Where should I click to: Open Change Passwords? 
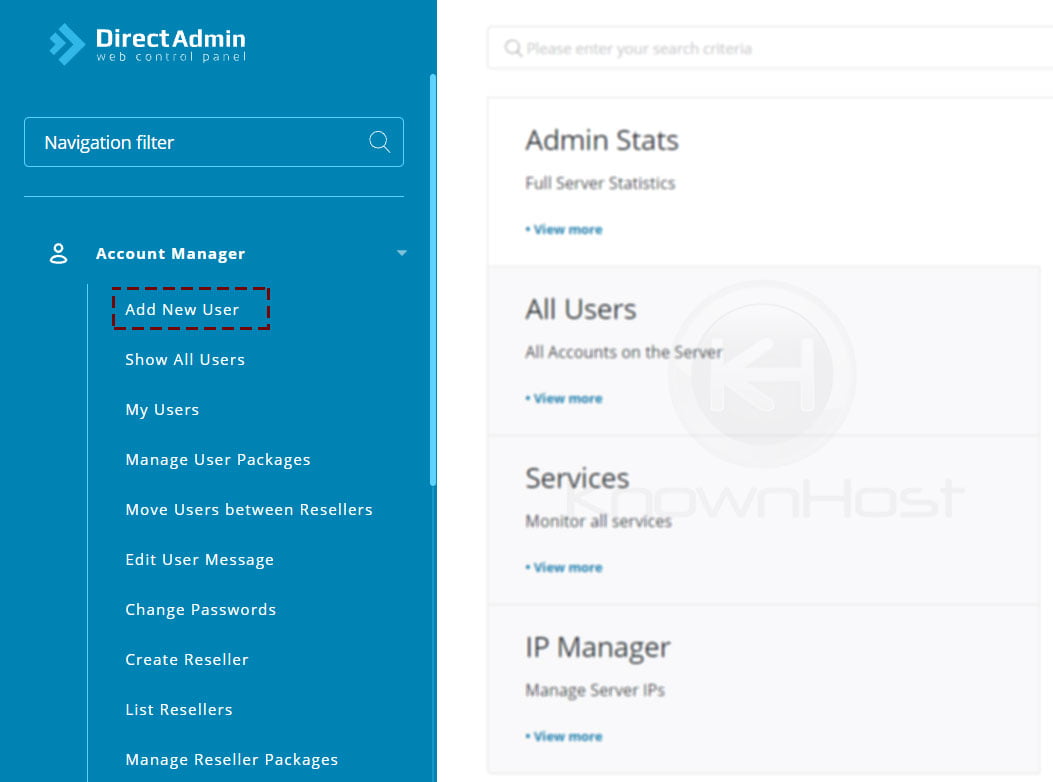coord(200,609)
